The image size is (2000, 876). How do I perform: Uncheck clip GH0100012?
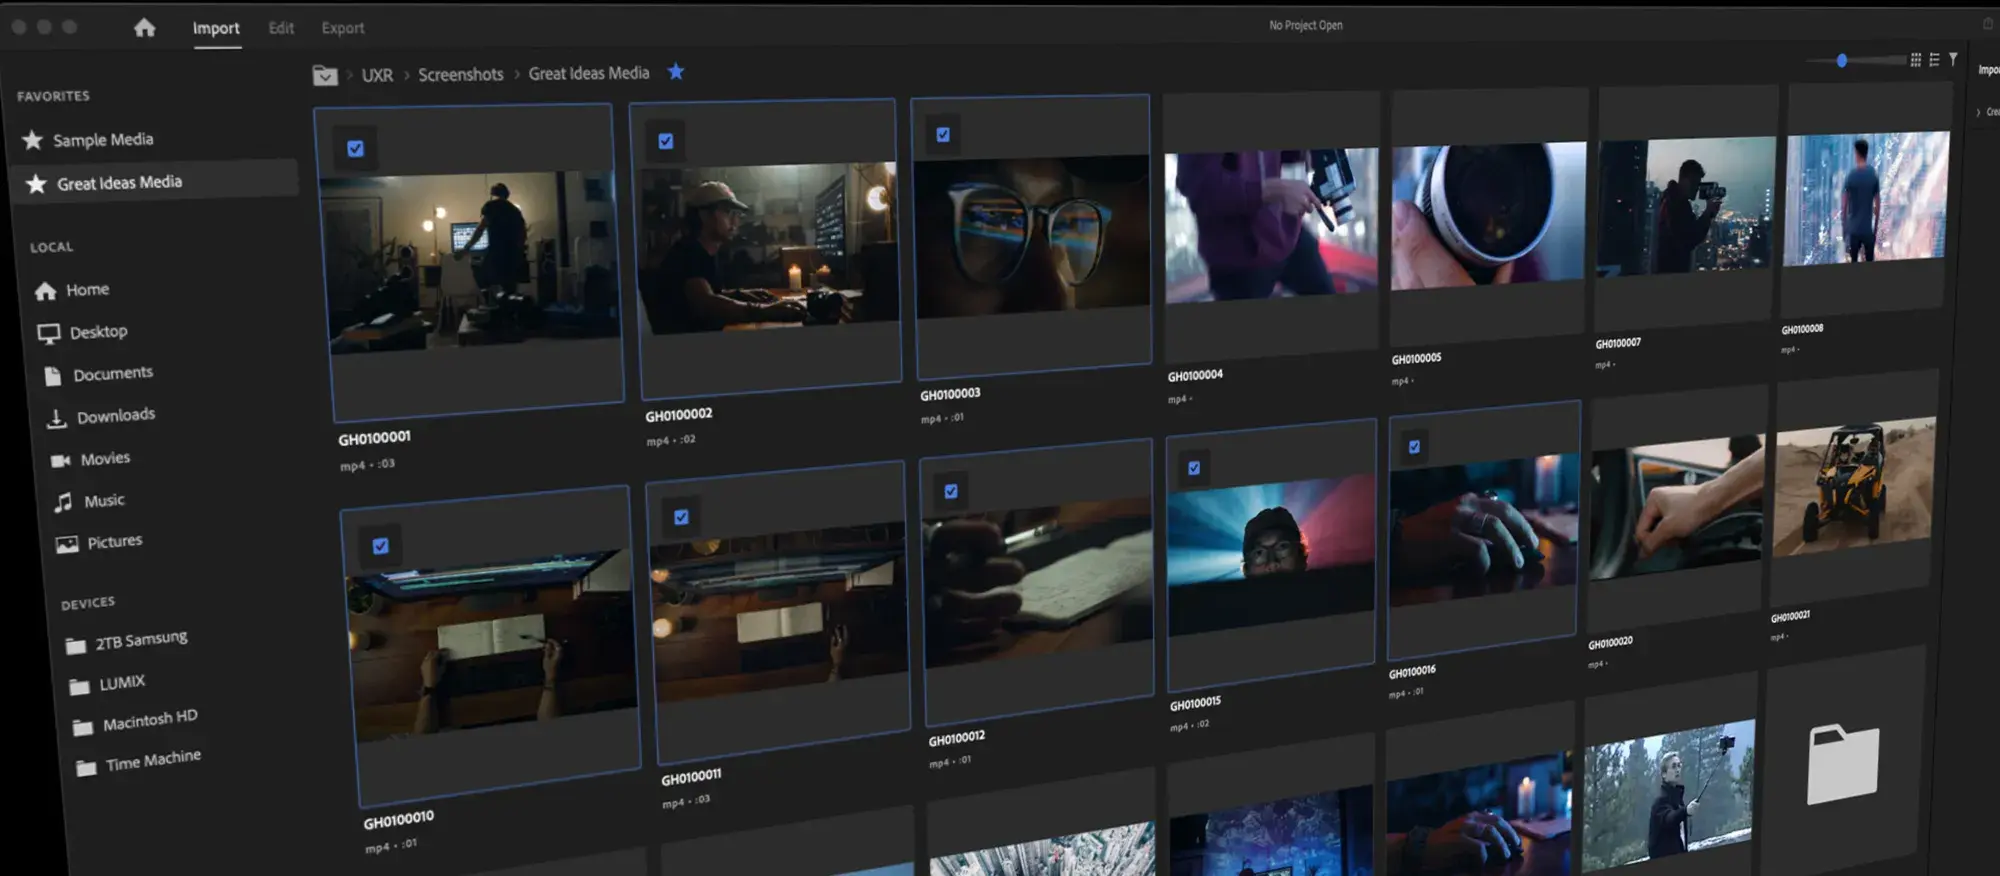(x=951, y=492)
